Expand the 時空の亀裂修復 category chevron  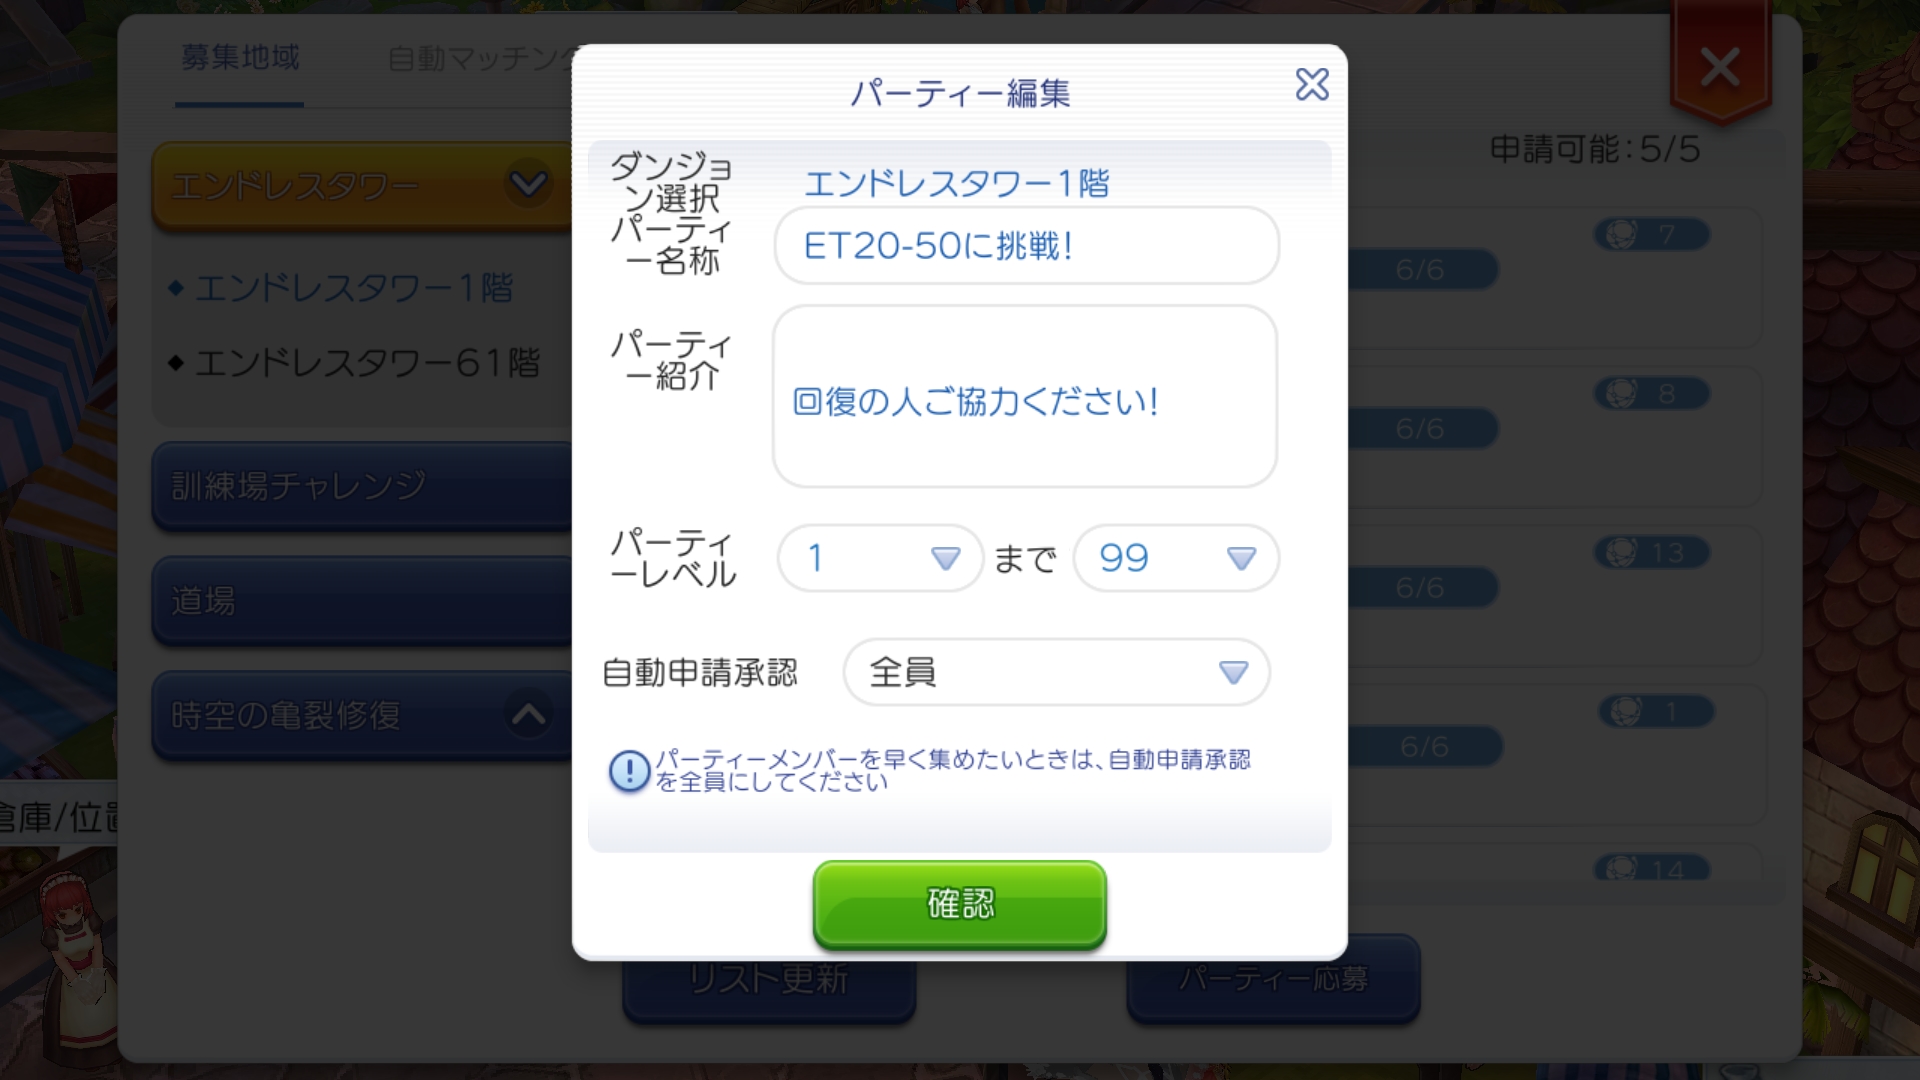(528, 715)
